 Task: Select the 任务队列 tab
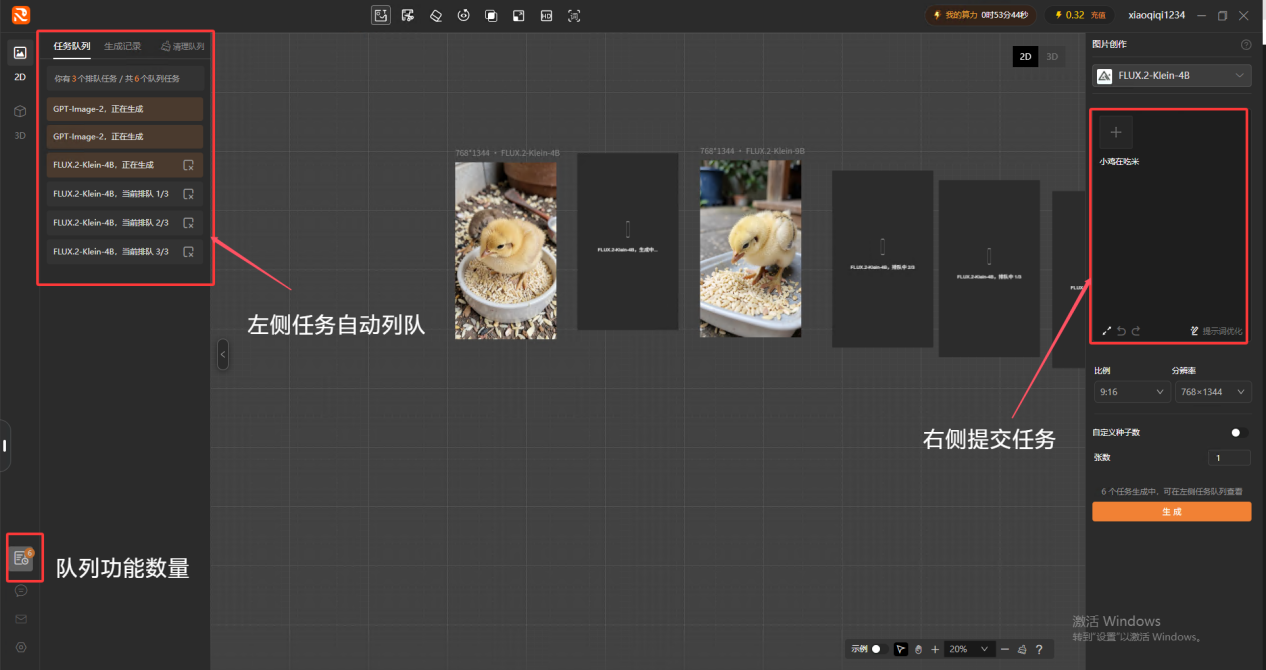(x=72, y=46)
